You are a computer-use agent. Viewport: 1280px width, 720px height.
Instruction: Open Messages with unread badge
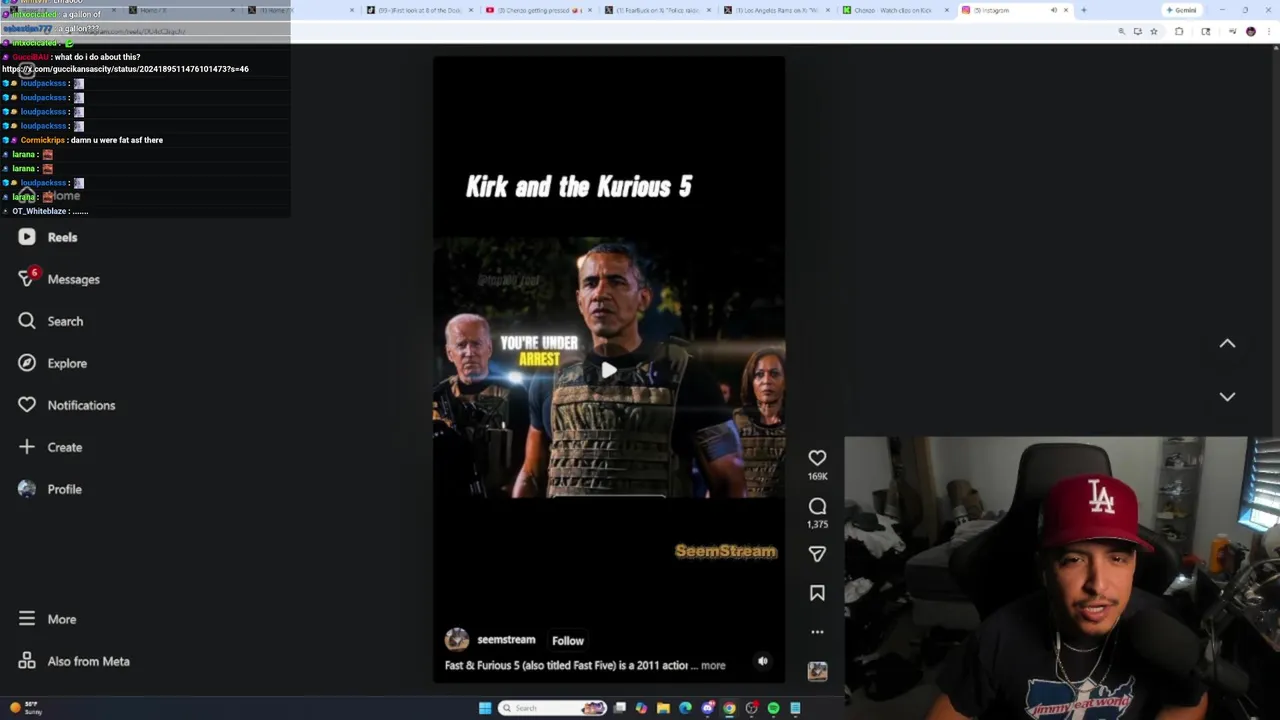point(59,279)
